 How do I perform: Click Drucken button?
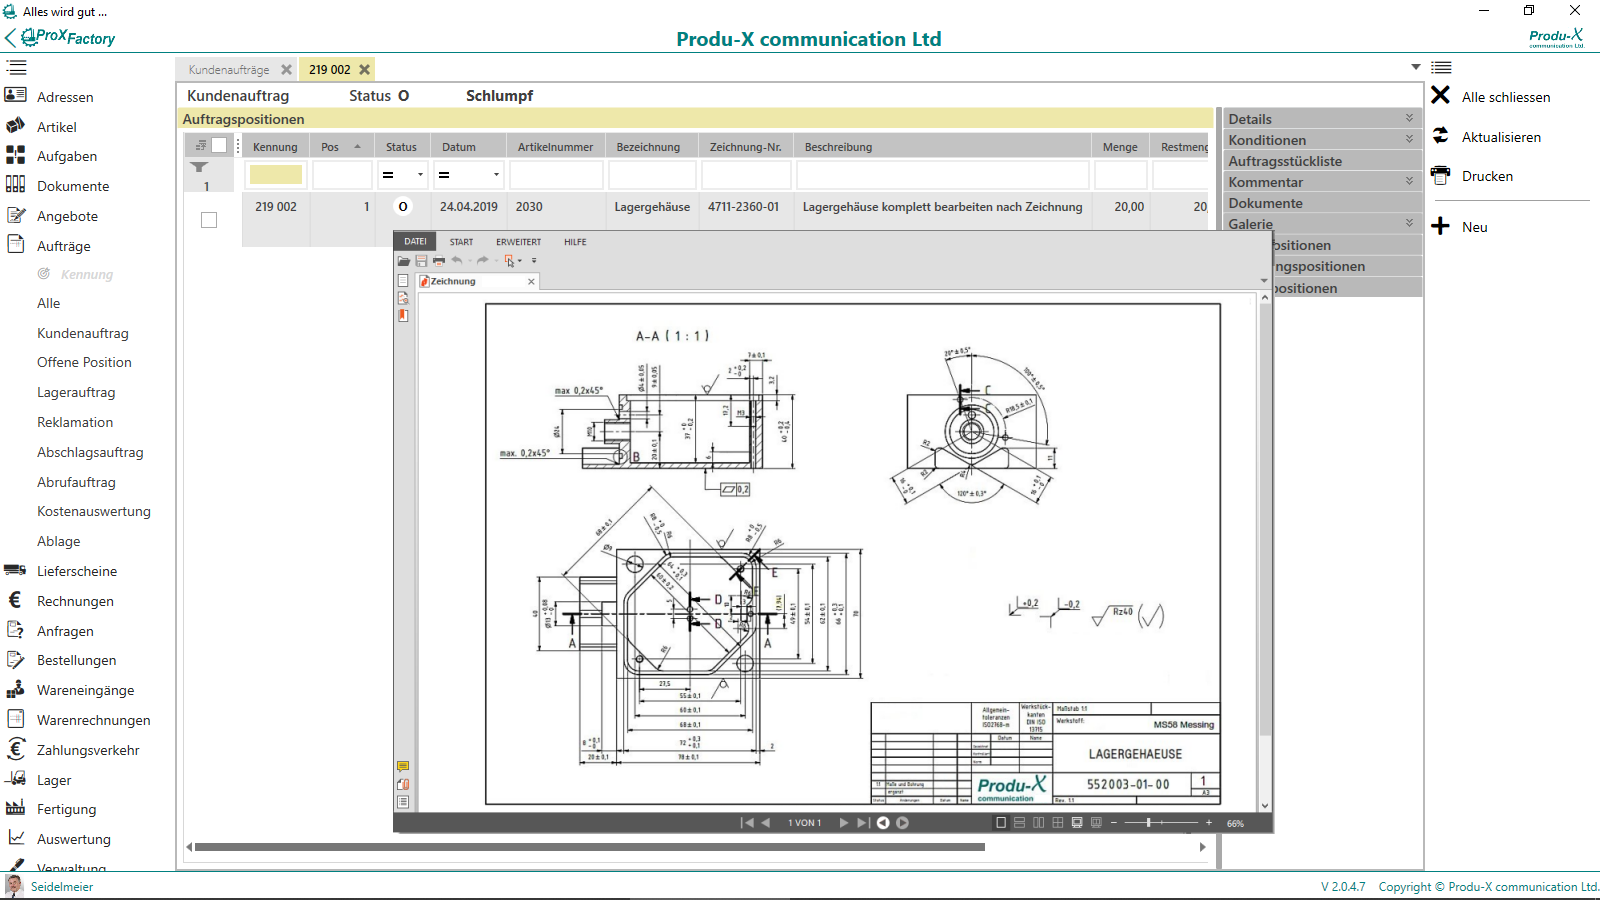(1487, 176)
